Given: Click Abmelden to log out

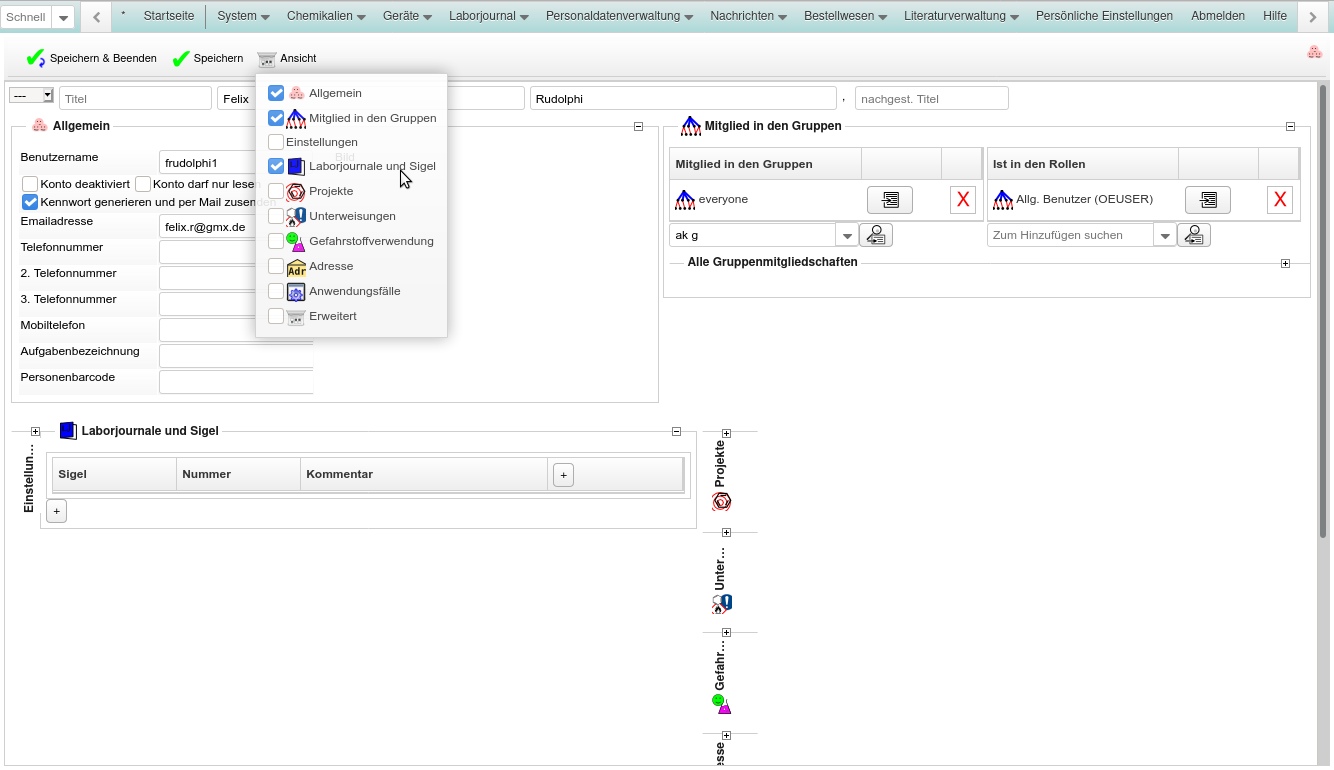Looking at the screenshot, I should [x=1218, y=16].
